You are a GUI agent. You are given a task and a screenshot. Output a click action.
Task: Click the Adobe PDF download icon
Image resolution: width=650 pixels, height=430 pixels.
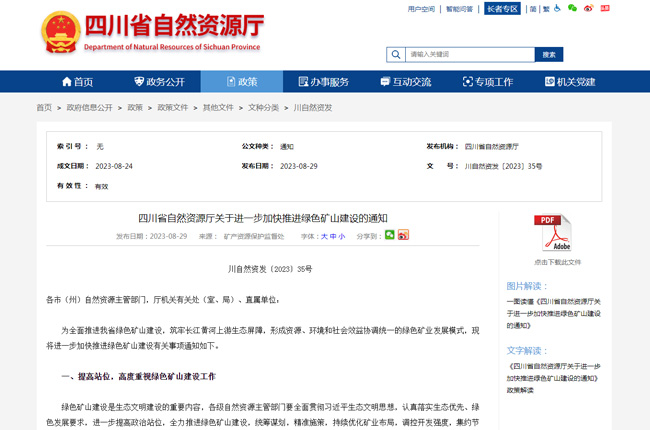(x=556, y=233)
